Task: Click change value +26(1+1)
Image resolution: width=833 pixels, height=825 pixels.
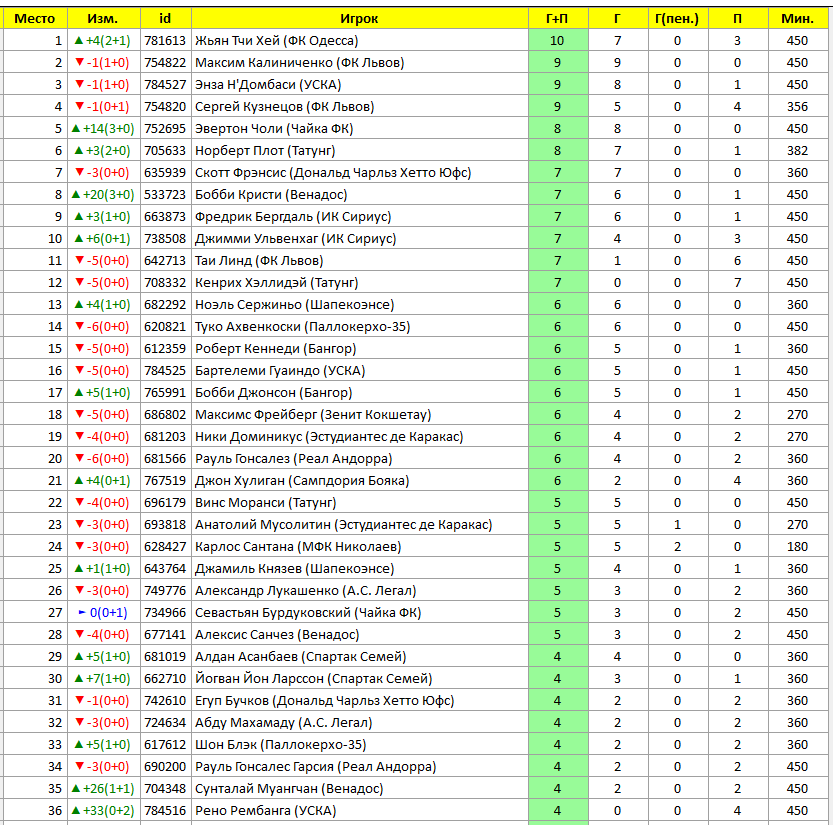Action: [x=104, y=789]
